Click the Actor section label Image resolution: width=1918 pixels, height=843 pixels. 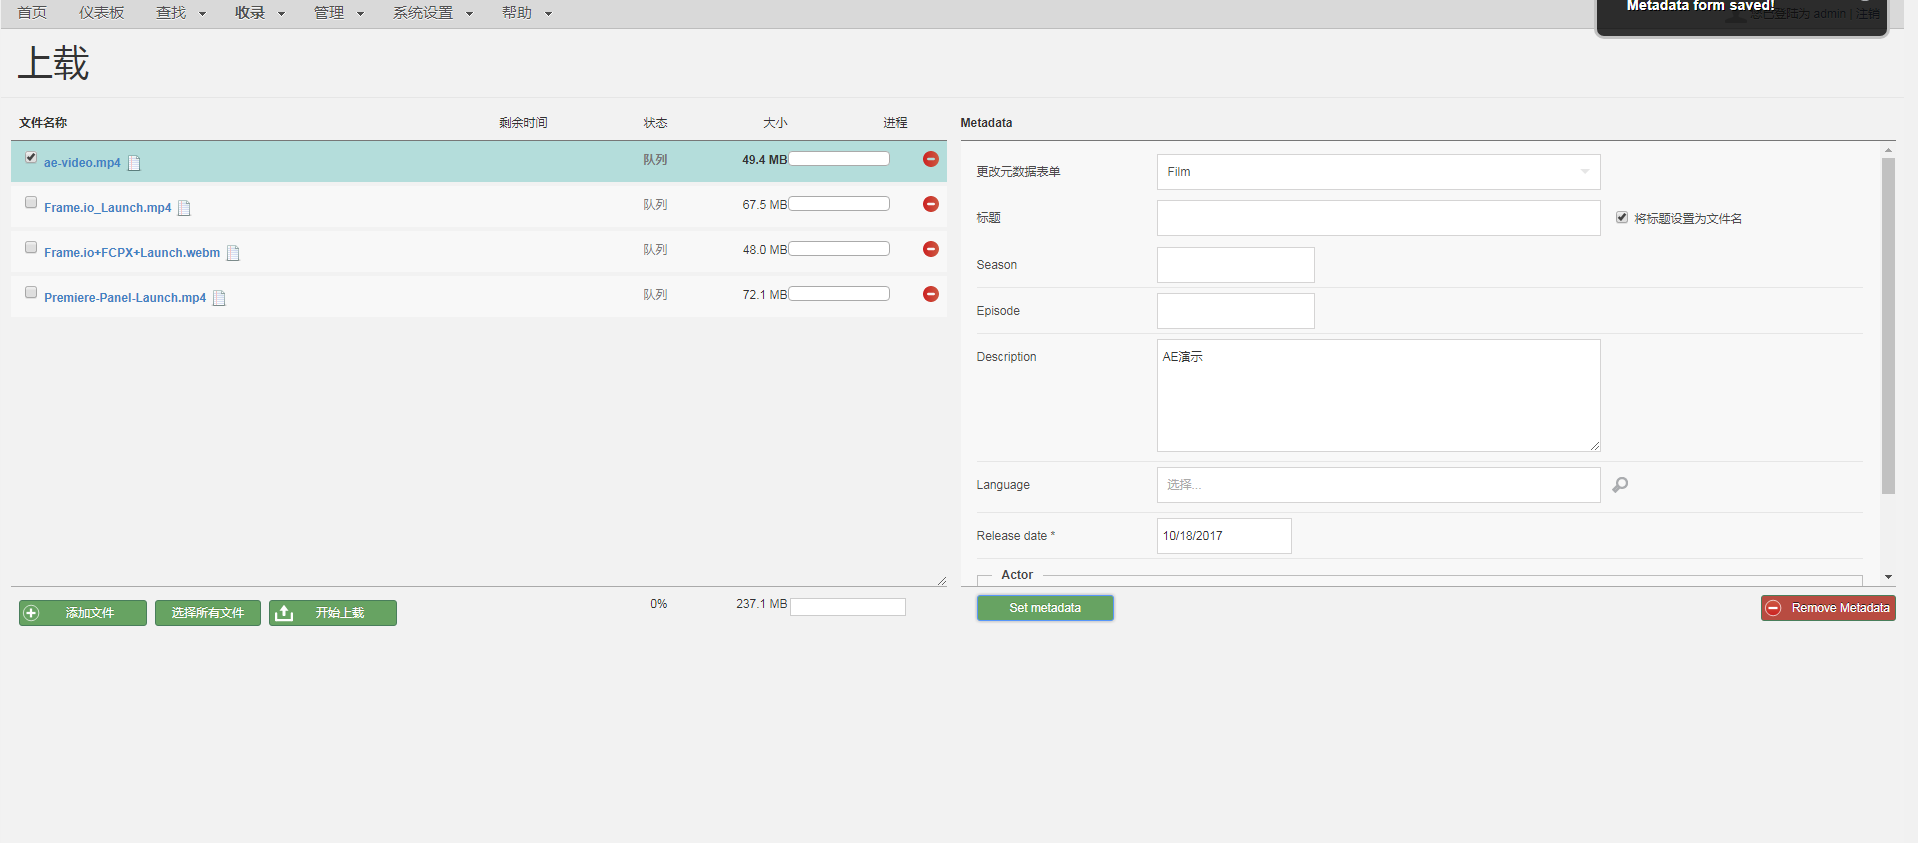1017,575
